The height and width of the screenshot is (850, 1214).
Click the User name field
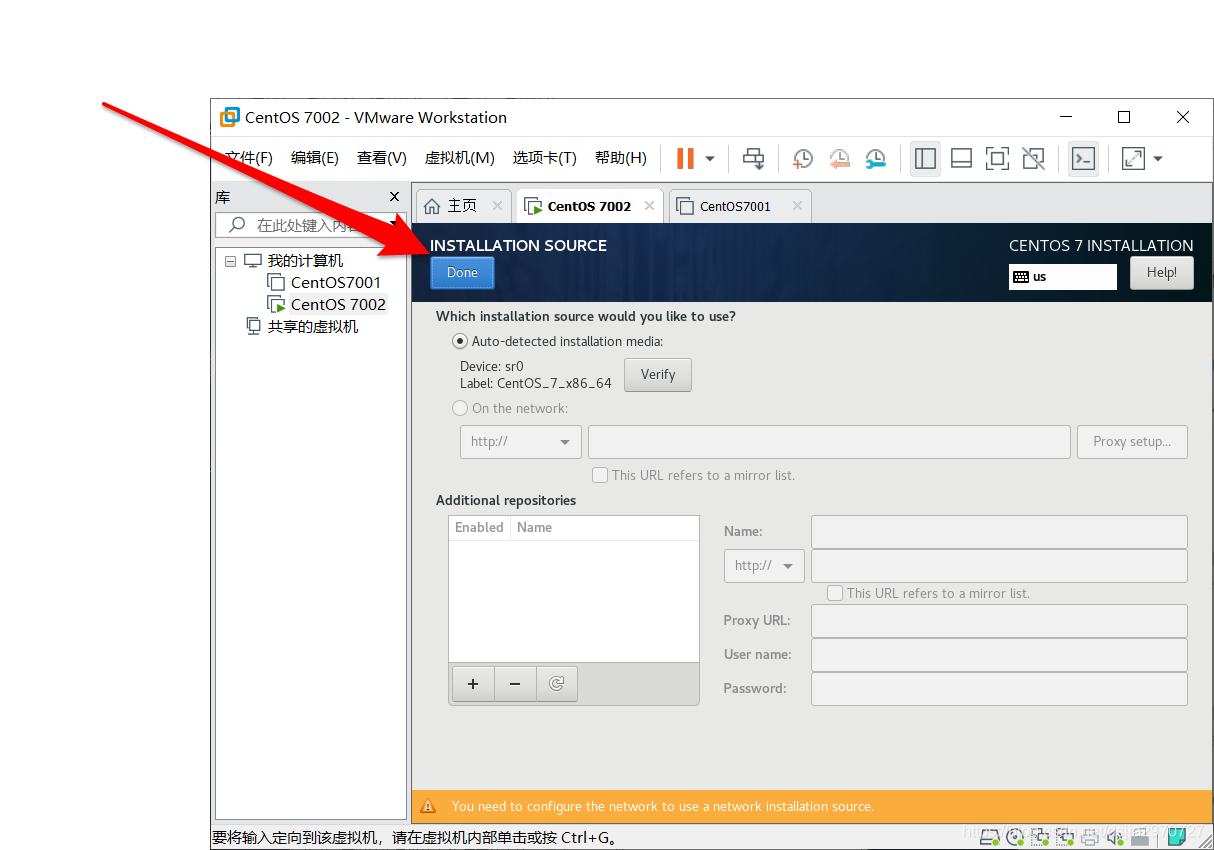[999, 654]
